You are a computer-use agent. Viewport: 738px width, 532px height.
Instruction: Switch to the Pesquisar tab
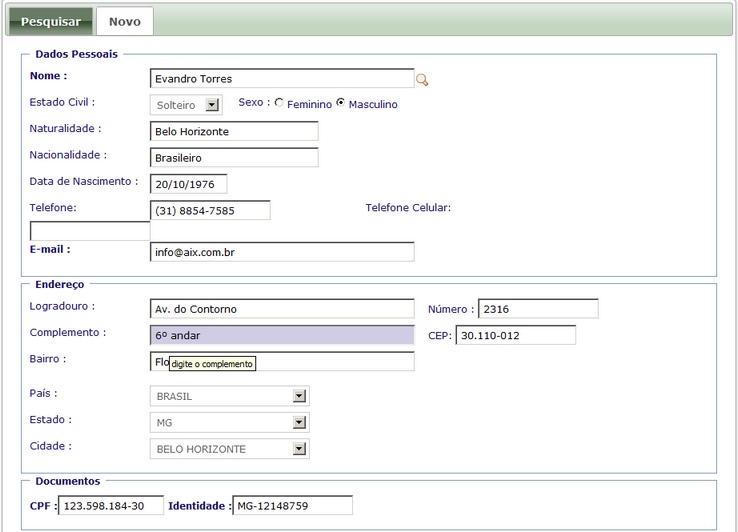coord(51,21)
